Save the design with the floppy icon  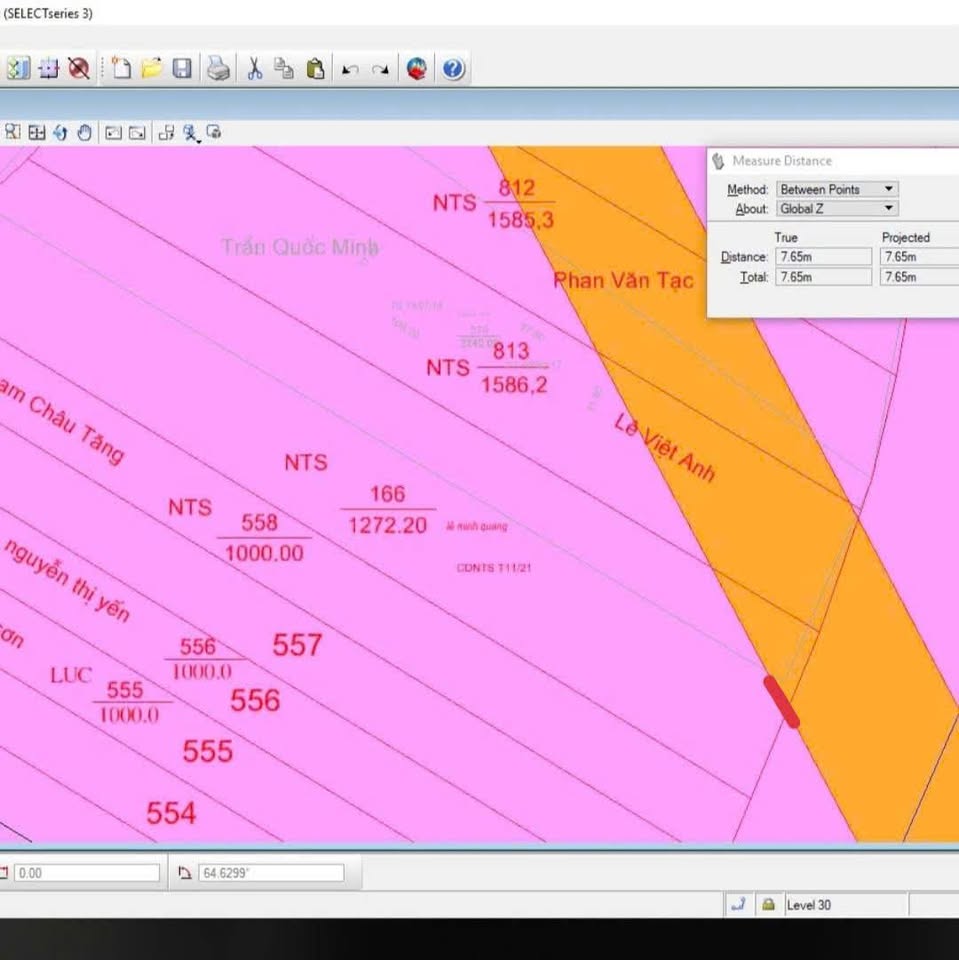pyautogui.click(x=182, y=69)
